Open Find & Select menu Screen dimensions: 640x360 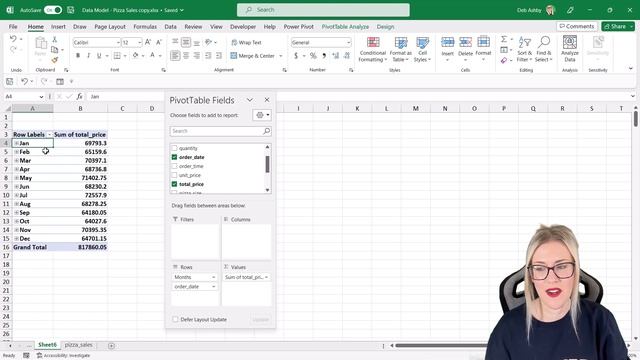pos(544,49)
